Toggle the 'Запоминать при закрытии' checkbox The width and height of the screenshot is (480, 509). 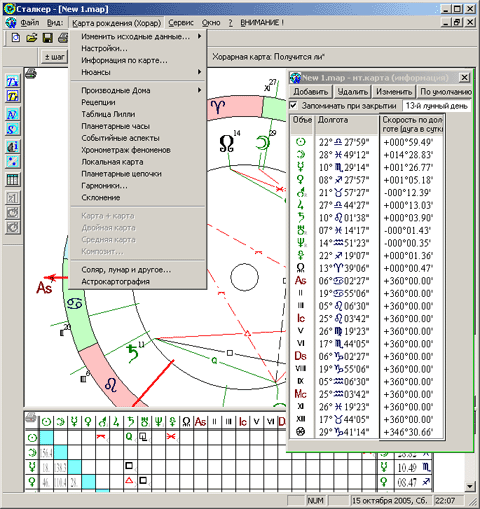pos(293,106)
